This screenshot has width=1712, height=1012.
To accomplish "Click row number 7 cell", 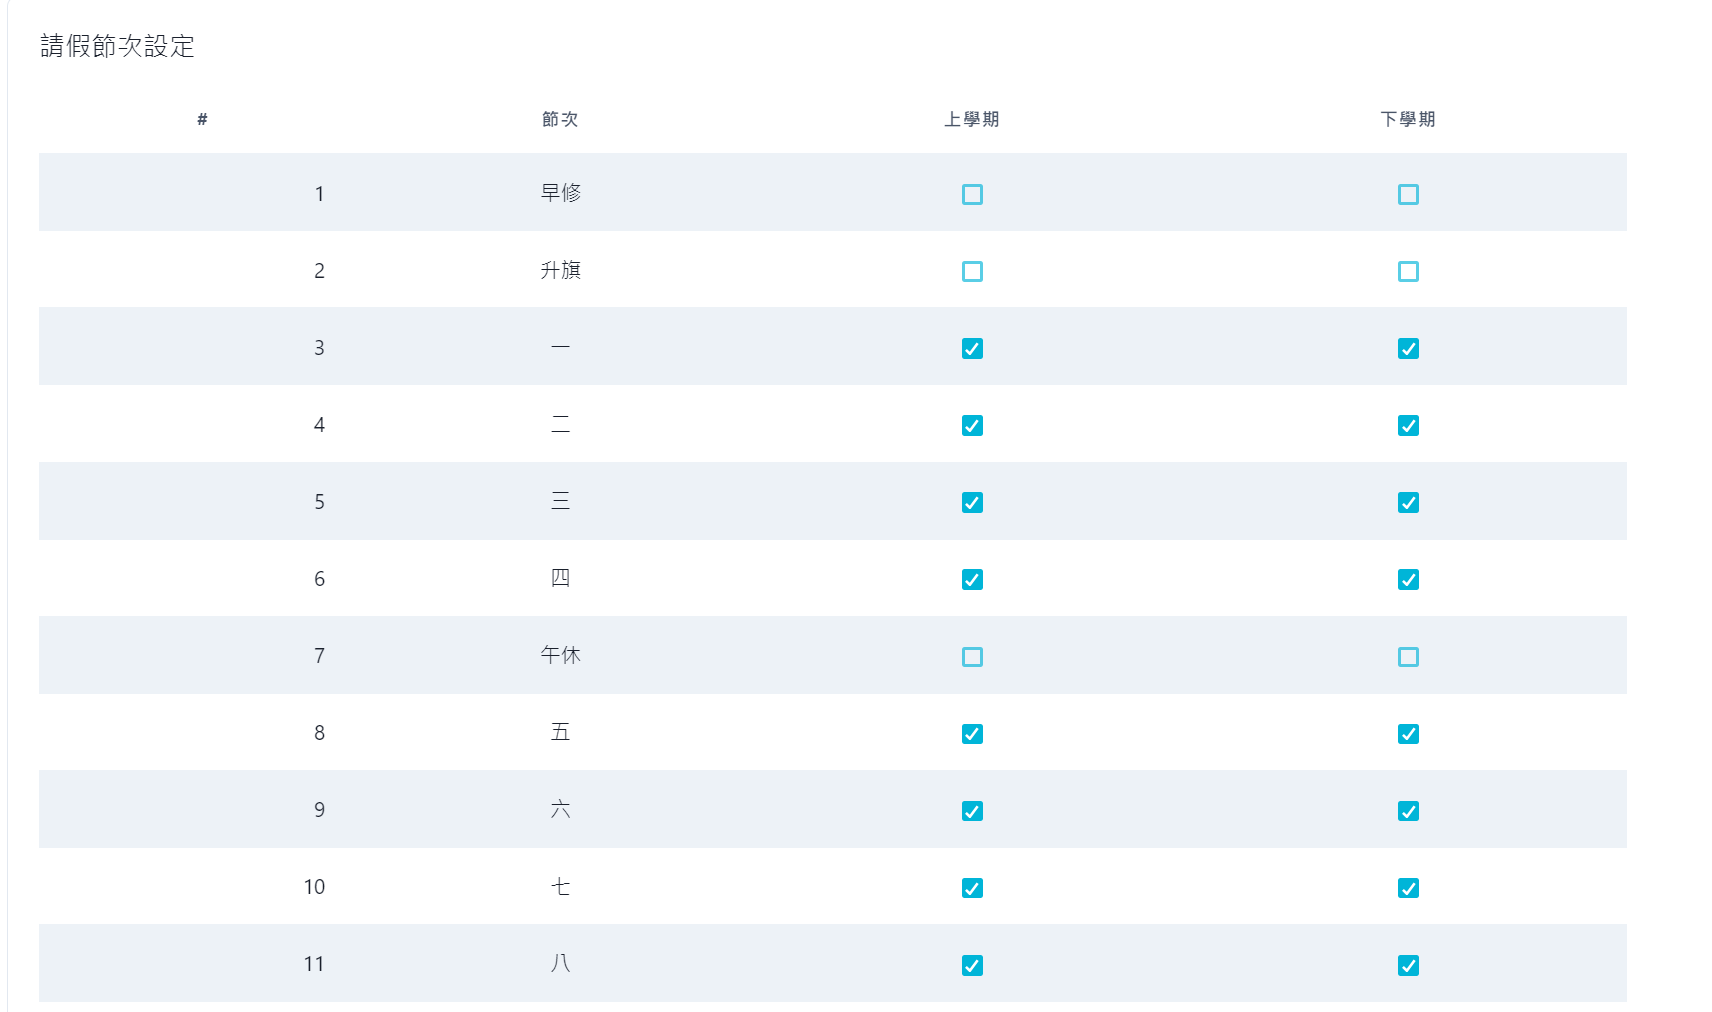I will click(x=319, y=656).
